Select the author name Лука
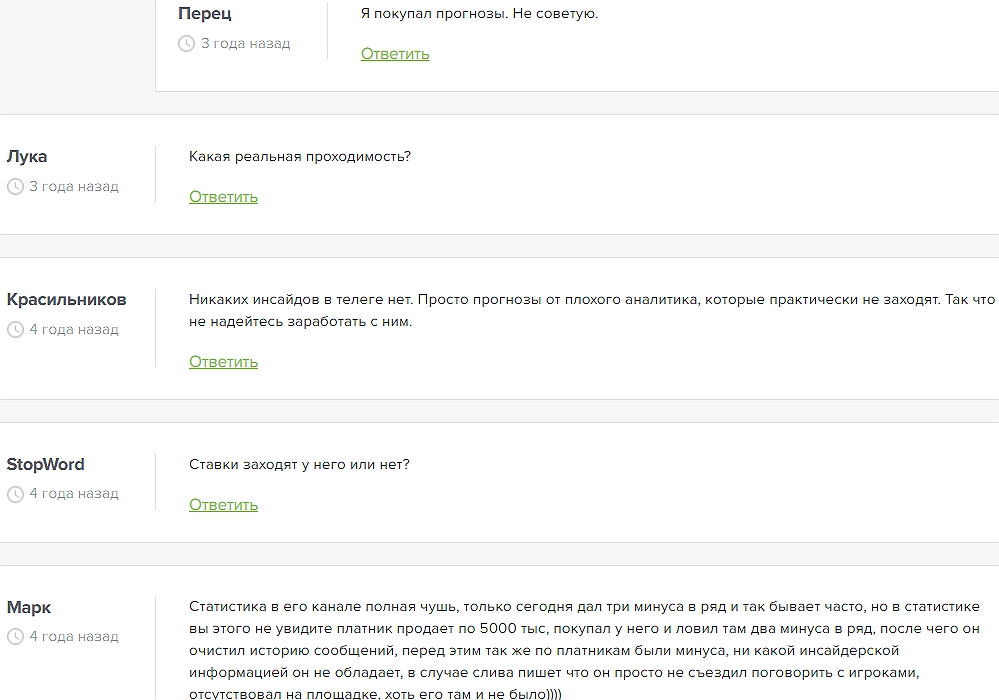 27,157
